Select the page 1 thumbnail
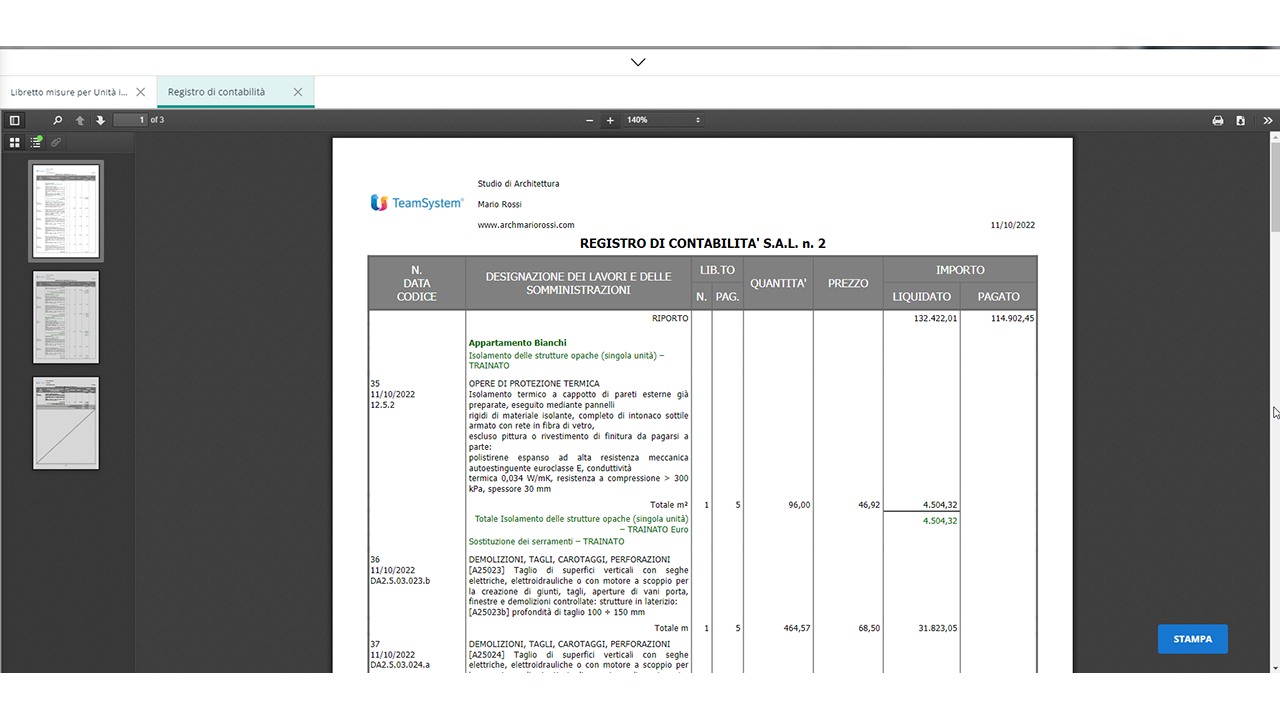Screen dimensions: 1280x720 point(66,211)
